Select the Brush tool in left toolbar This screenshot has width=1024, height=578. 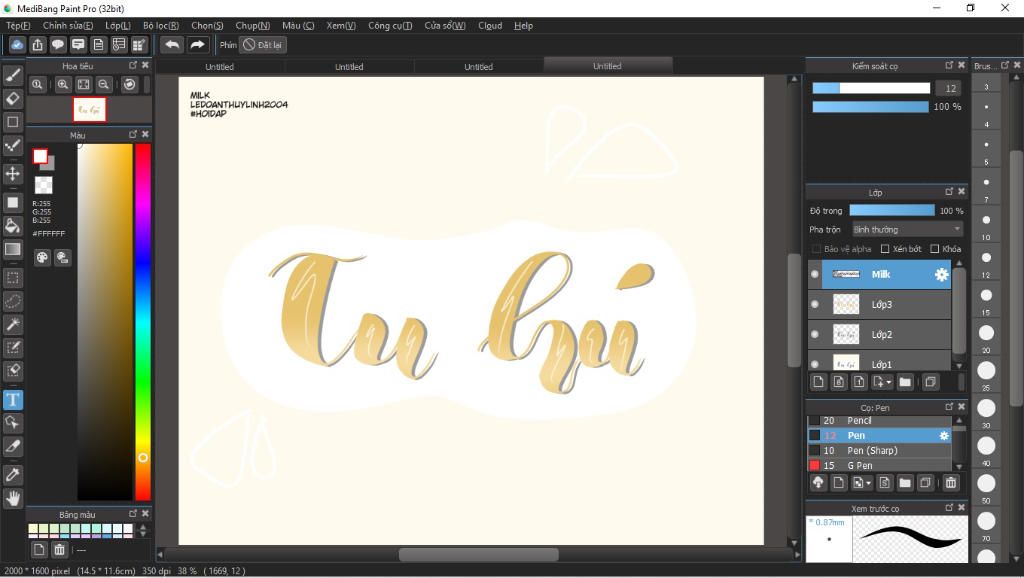click(x=12, y=76)
